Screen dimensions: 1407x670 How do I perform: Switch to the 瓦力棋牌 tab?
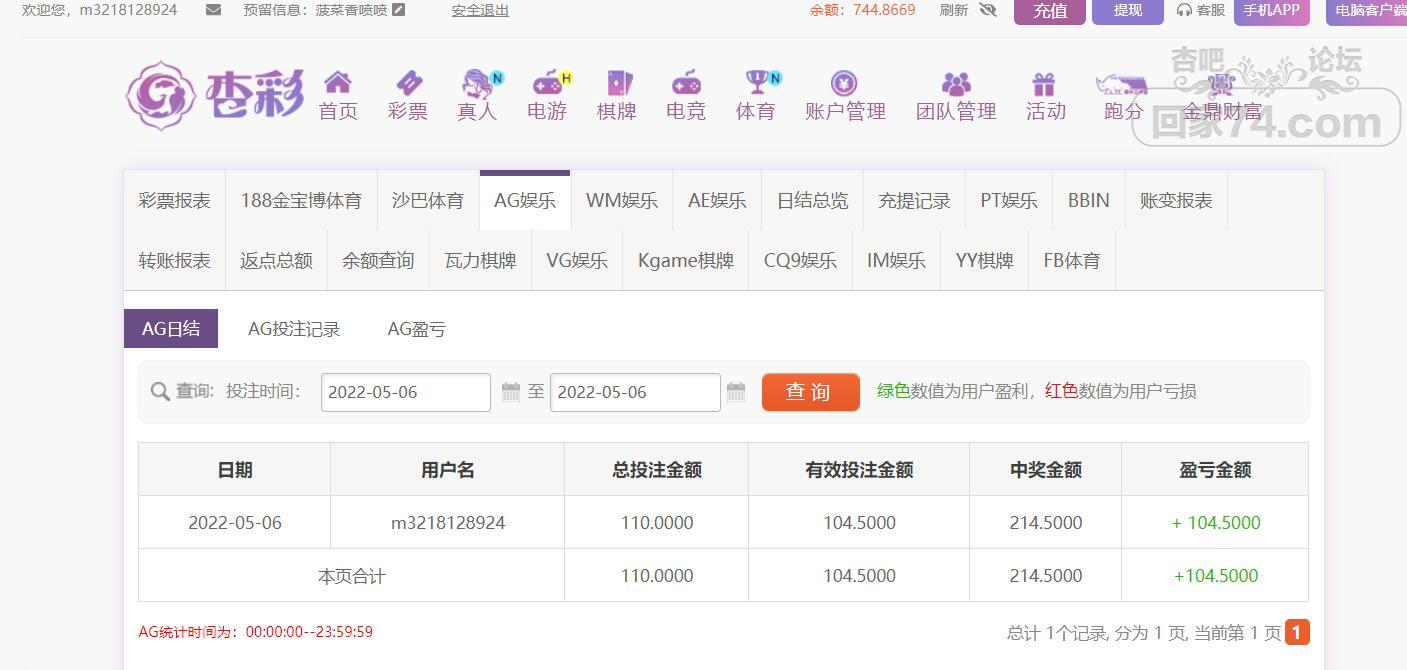pos(480,261)
